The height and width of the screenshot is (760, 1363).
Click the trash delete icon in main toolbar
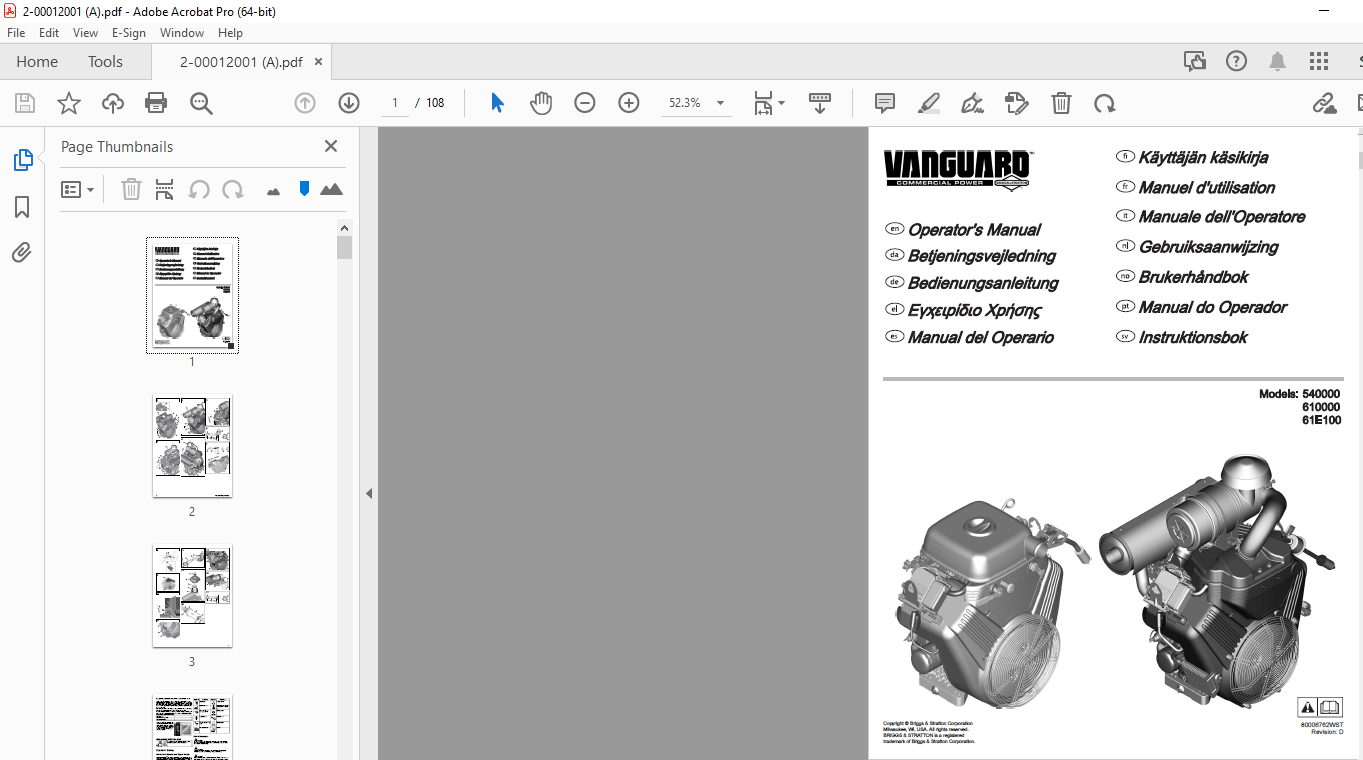pos(1061,103)
